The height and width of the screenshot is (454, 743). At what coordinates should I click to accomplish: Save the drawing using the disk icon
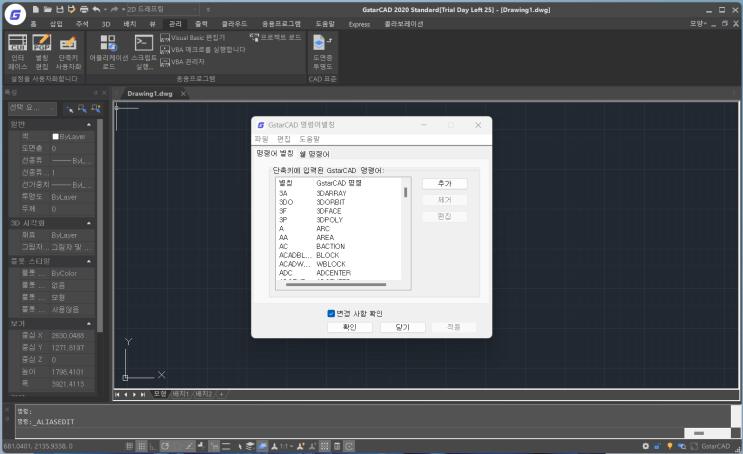[60, 9]
